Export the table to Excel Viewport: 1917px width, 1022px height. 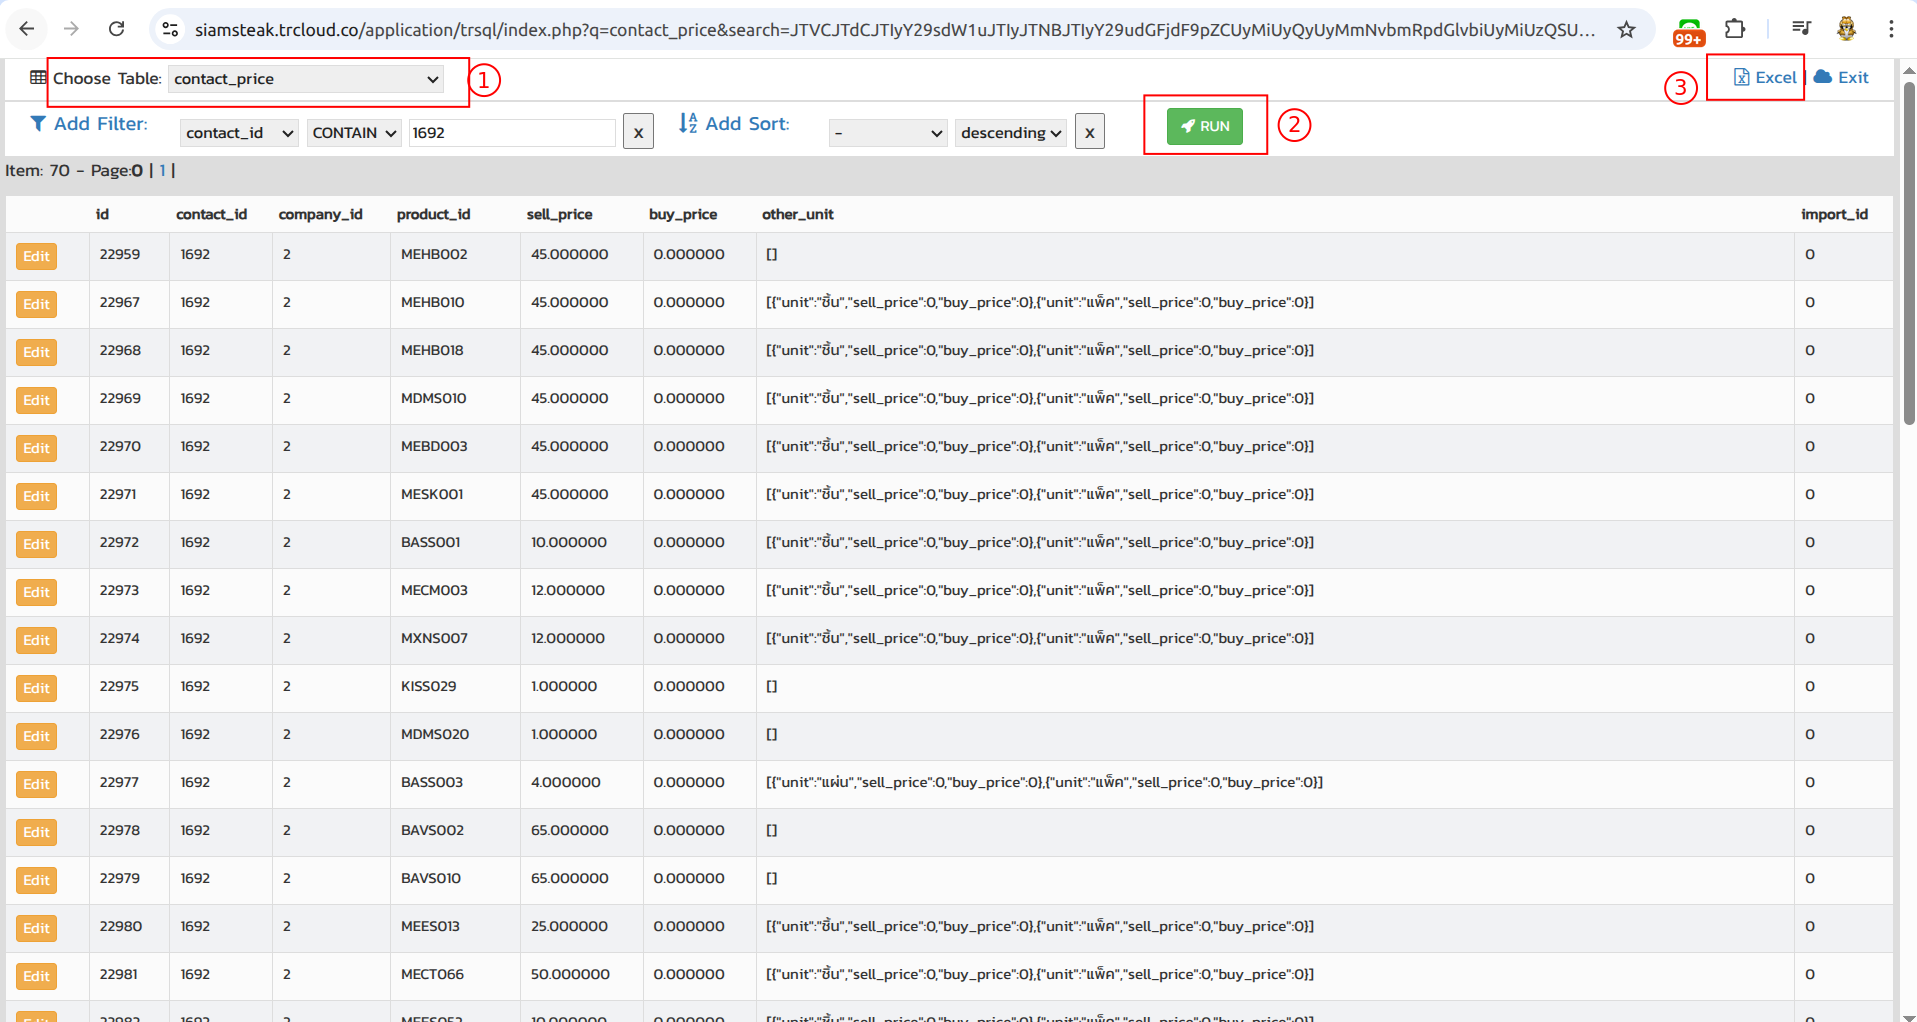click(1764, 78)
